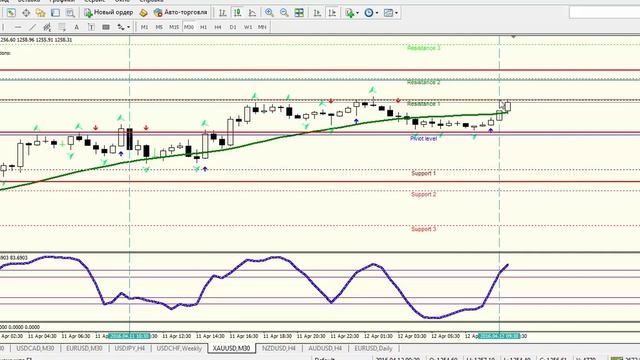Open the MetaEditor yellow book icon
640x360 pixels.
tap(143, 13)
